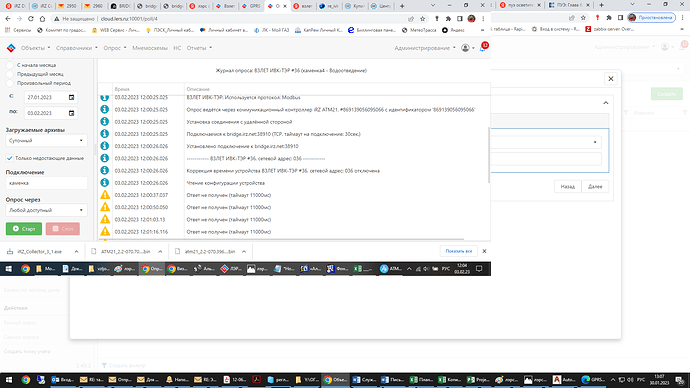Expand the 'Администрирование' menu
Screen dimensions: 690x388
(x=425, y=48)
